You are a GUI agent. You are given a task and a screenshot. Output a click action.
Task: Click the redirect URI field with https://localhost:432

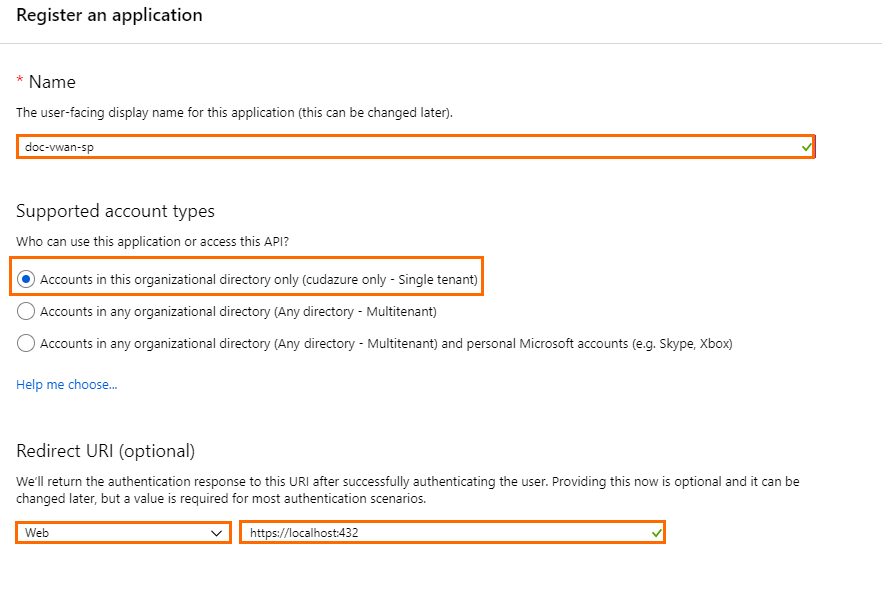[452, 533]
